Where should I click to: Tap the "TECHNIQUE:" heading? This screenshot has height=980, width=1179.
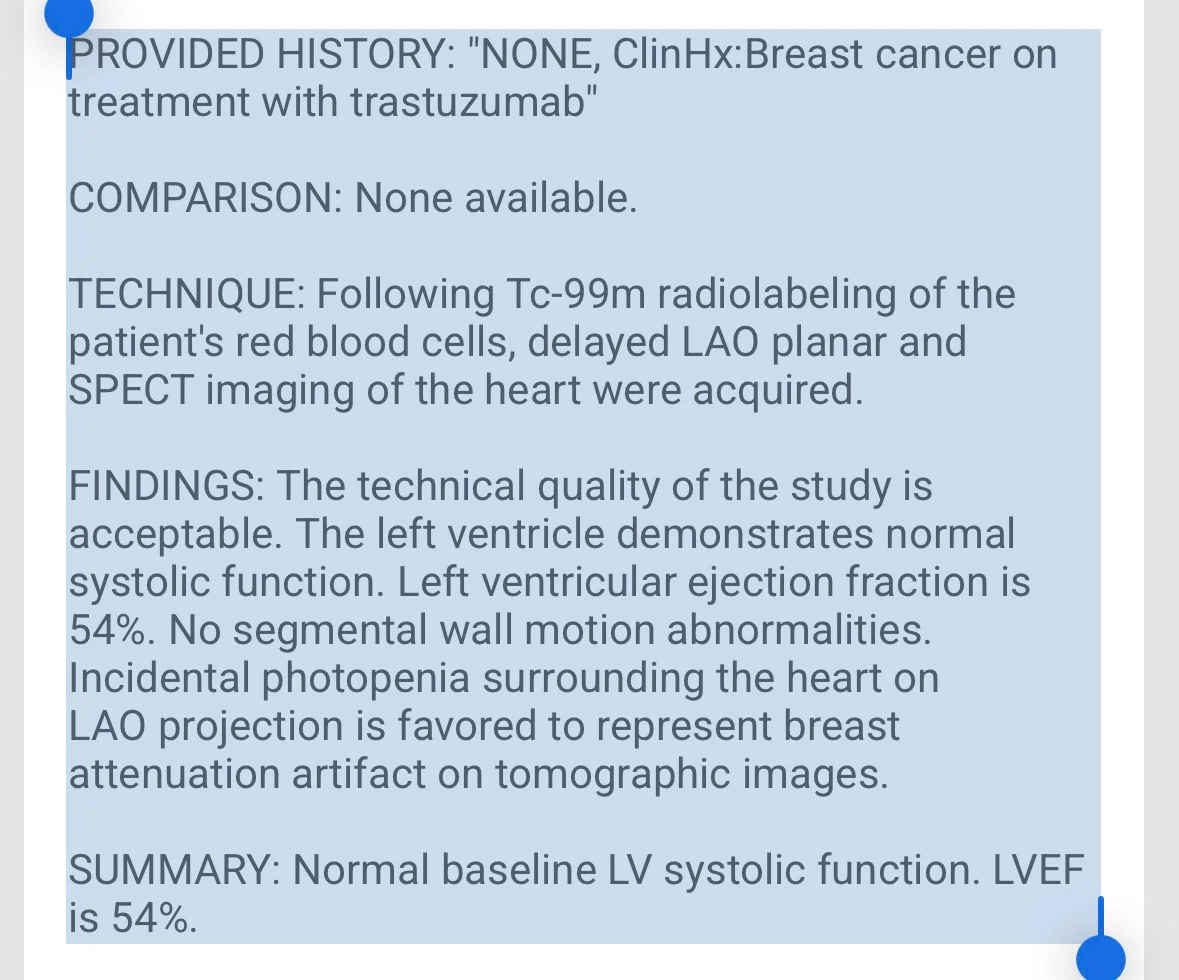(187, 293)
